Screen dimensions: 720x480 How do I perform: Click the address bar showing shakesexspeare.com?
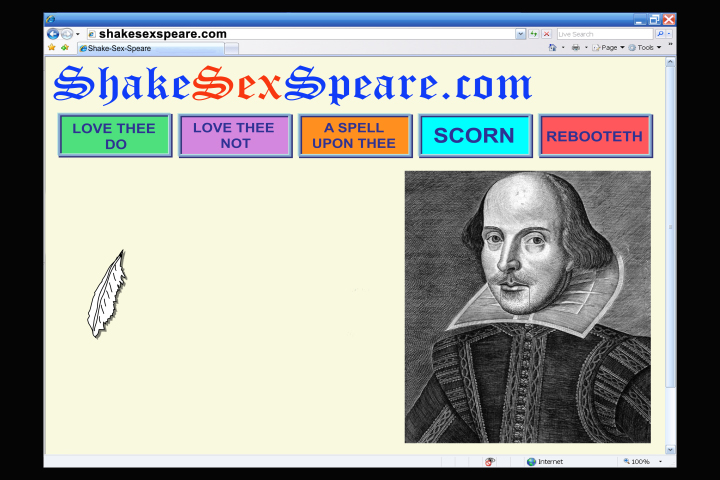[301, 34]
